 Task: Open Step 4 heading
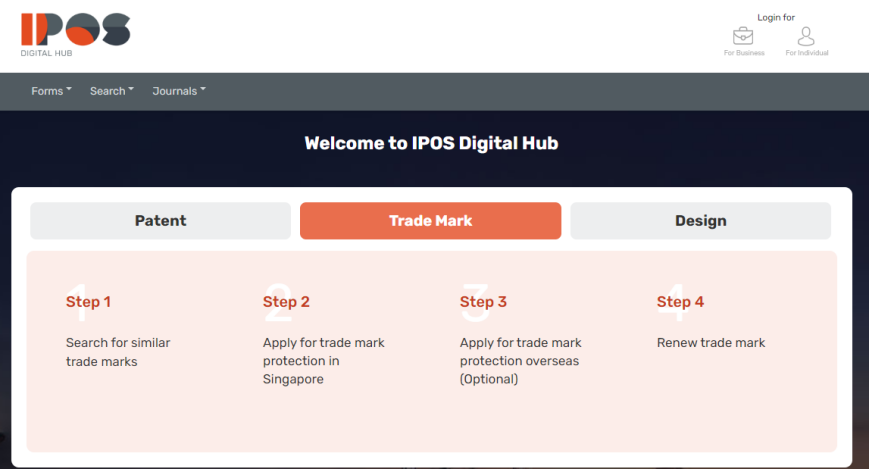[680, 302]
